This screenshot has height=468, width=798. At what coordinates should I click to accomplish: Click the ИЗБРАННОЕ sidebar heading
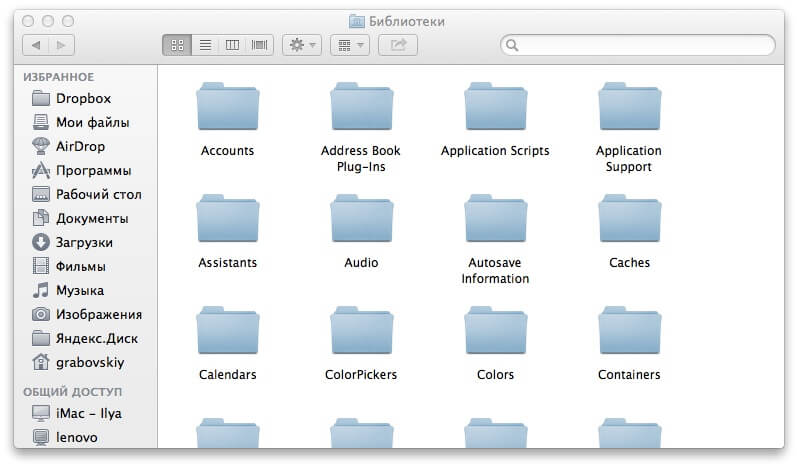[x=59, y=77]
